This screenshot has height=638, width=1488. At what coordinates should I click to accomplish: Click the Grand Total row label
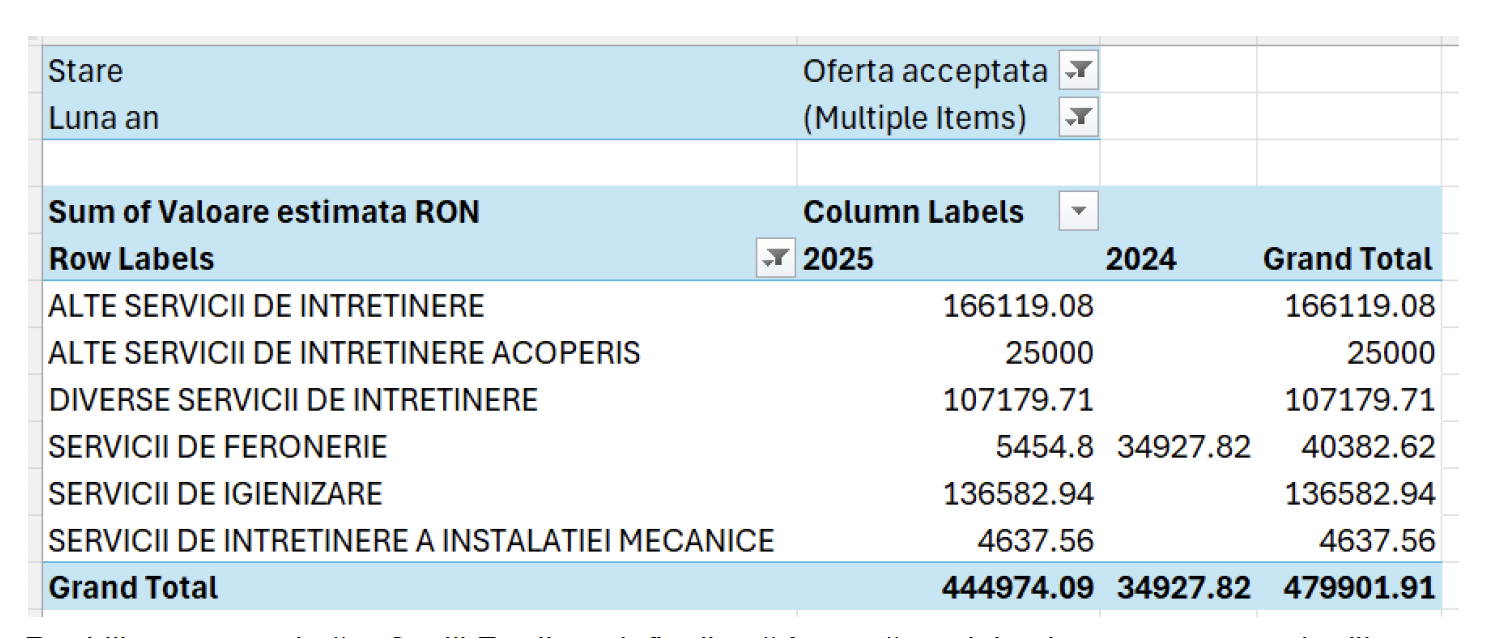point(134,587)
